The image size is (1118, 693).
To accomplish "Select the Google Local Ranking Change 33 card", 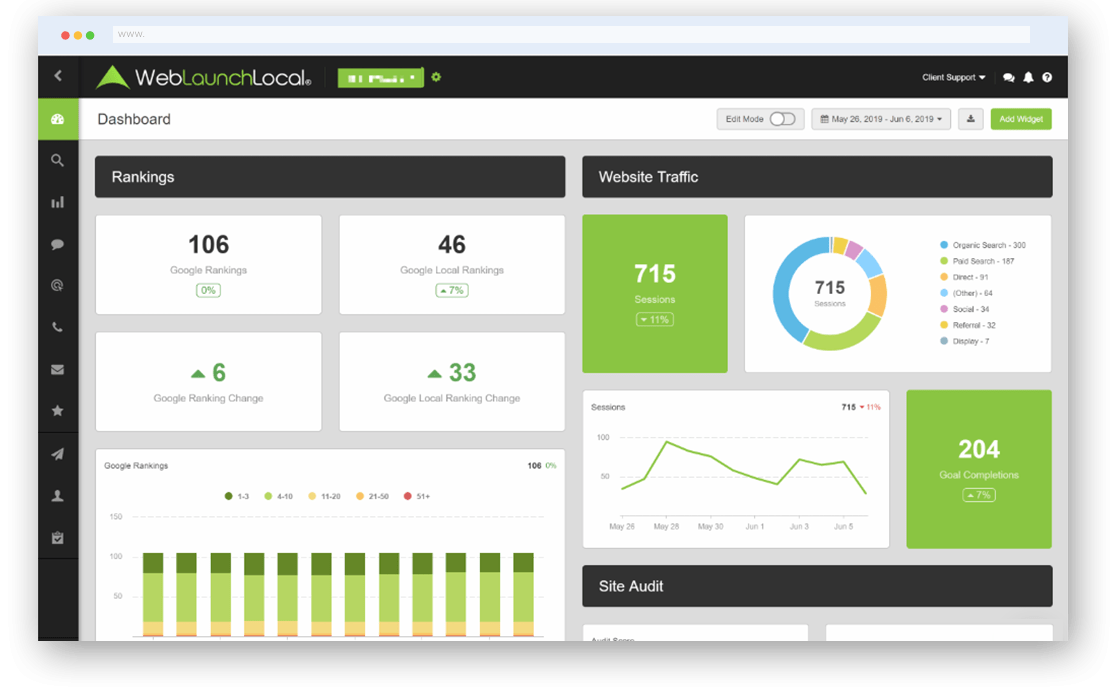I will (x=452, y=381).
